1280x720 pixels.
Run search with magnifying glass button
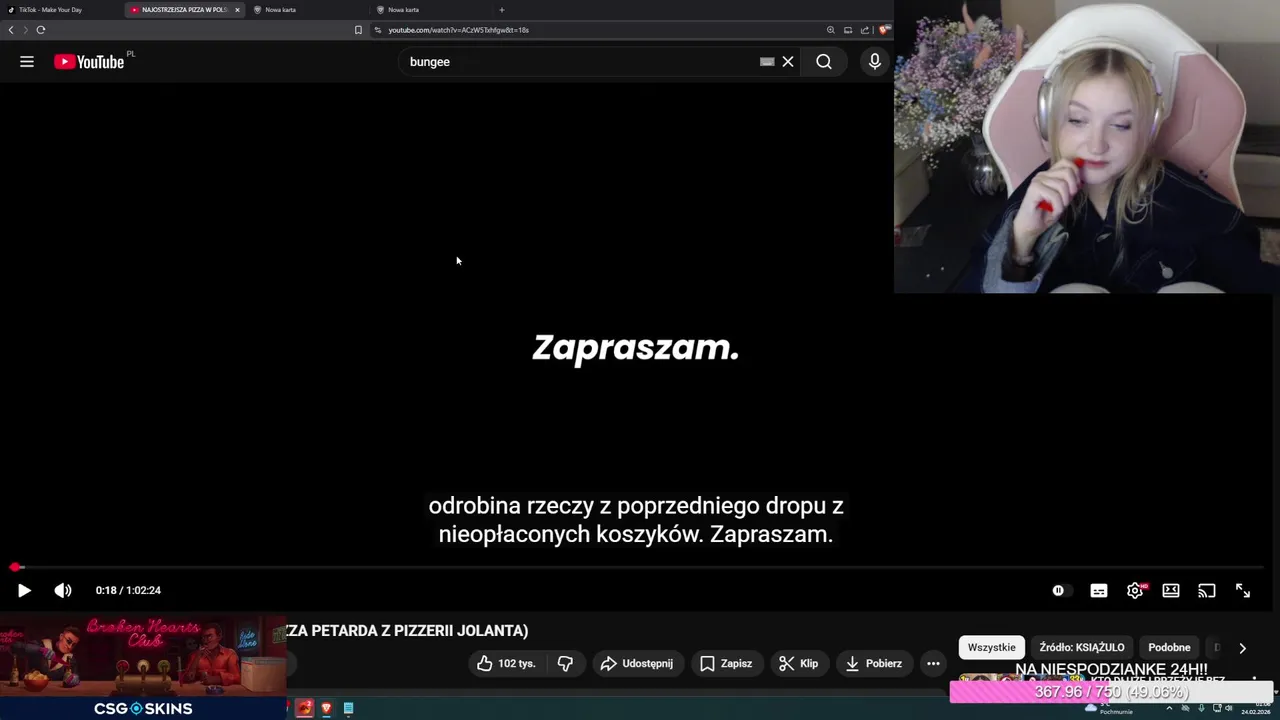coord(823,62)
